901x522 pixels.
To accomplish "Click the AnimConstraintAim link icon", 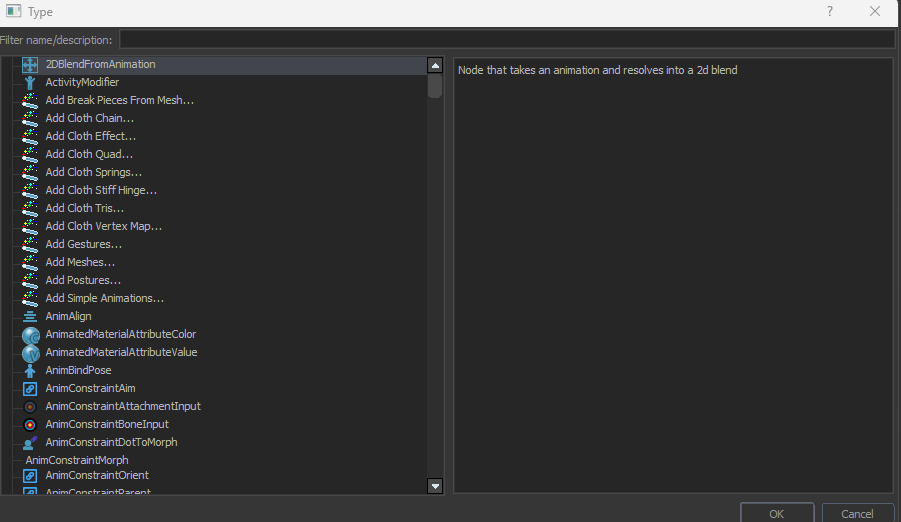I will click(x=30, y=389).
